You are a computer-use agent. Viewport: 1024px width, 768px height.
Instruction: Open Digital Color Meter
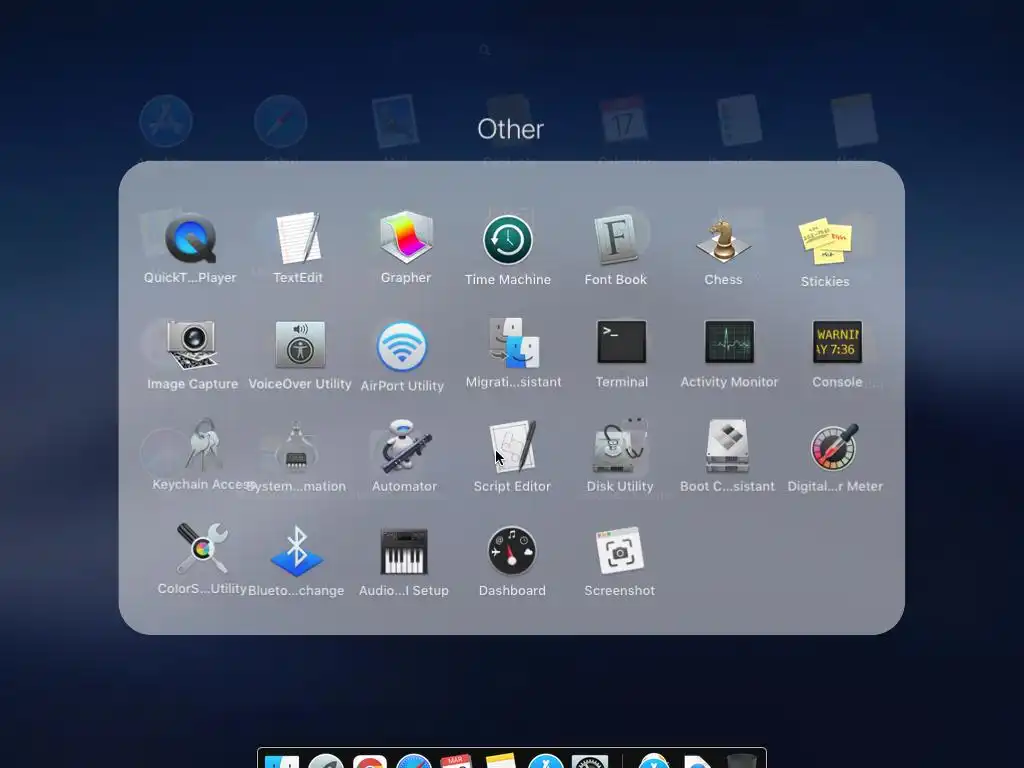pos(835,447)
